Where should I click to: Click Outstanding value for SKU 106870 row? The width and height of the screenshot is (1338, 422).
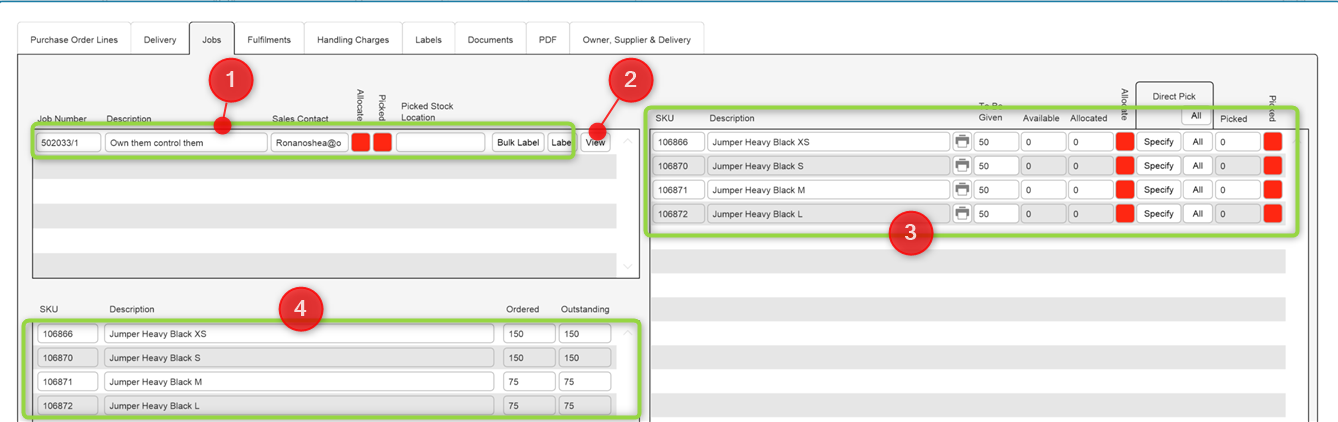[x=585, y=358]
